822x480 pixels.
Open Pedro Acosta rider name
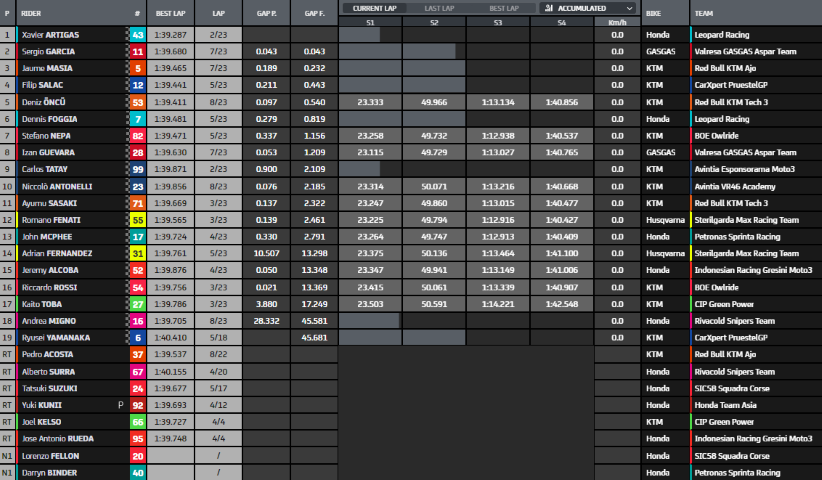point(48,355)
